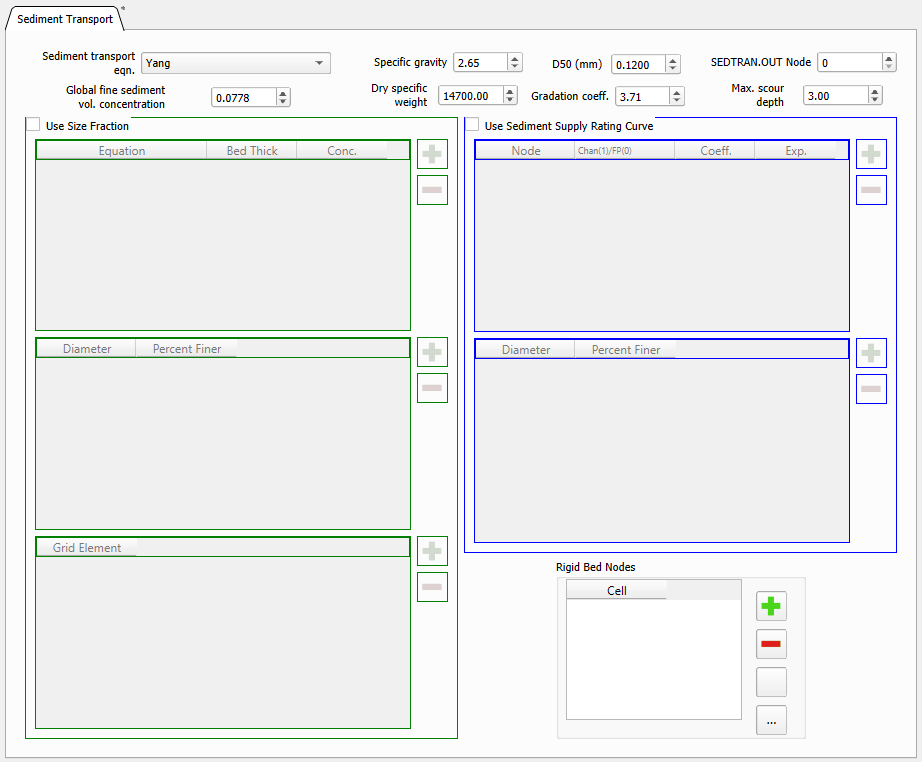Click plus icon beside Node rating curve table
This screenshot has width=922, height=762.
(871, 155)
